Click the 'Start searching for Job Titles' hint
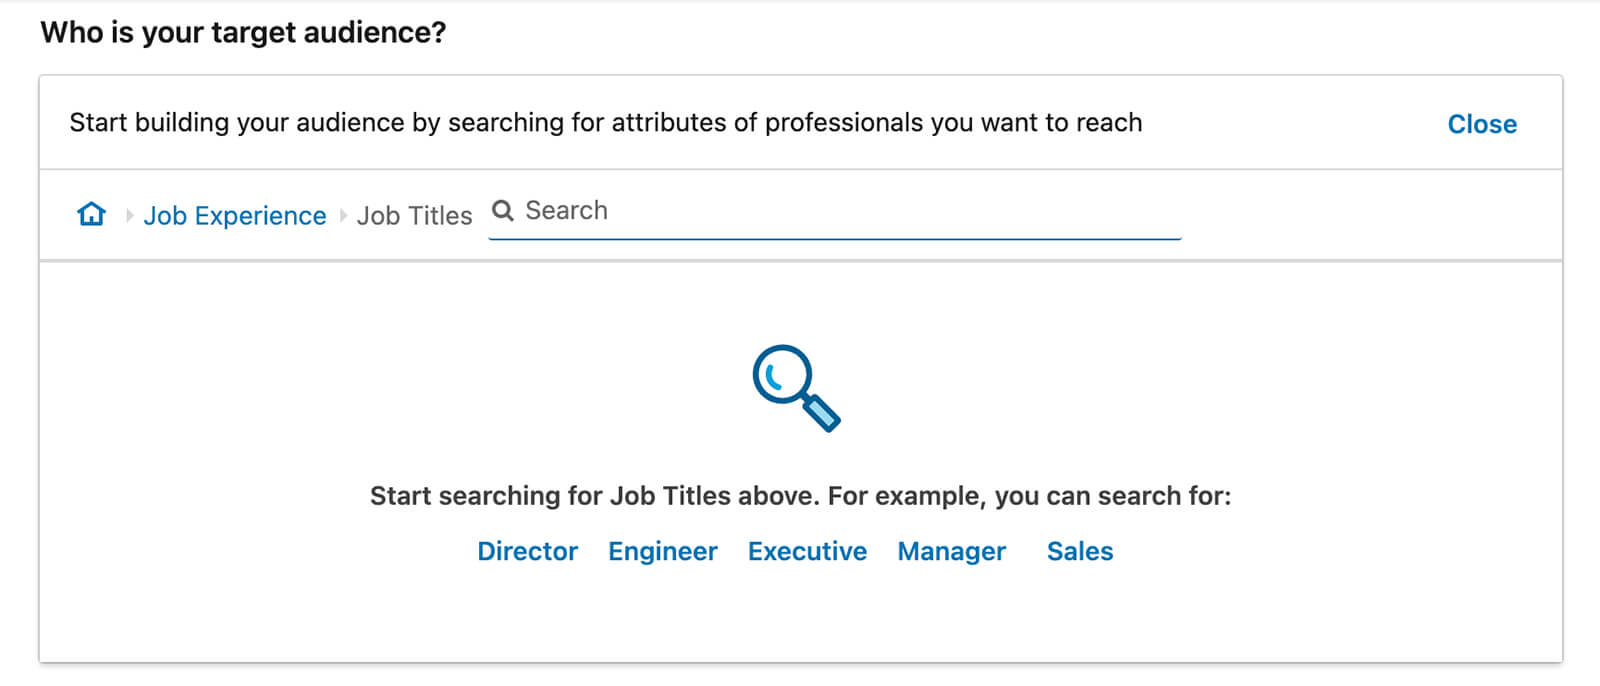Viewport: 1600px width, 686px height. [x=800, y=496]
